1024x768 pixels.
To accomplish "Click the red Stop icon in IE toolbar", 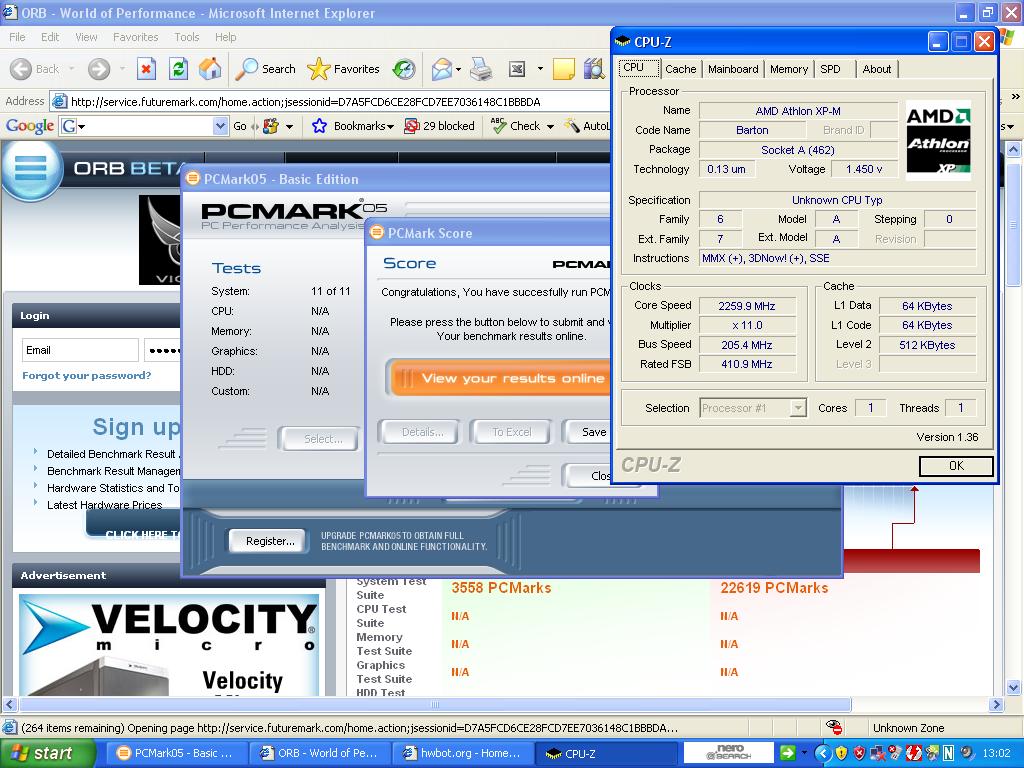I will pyautogui.click(x=146, y=69).
